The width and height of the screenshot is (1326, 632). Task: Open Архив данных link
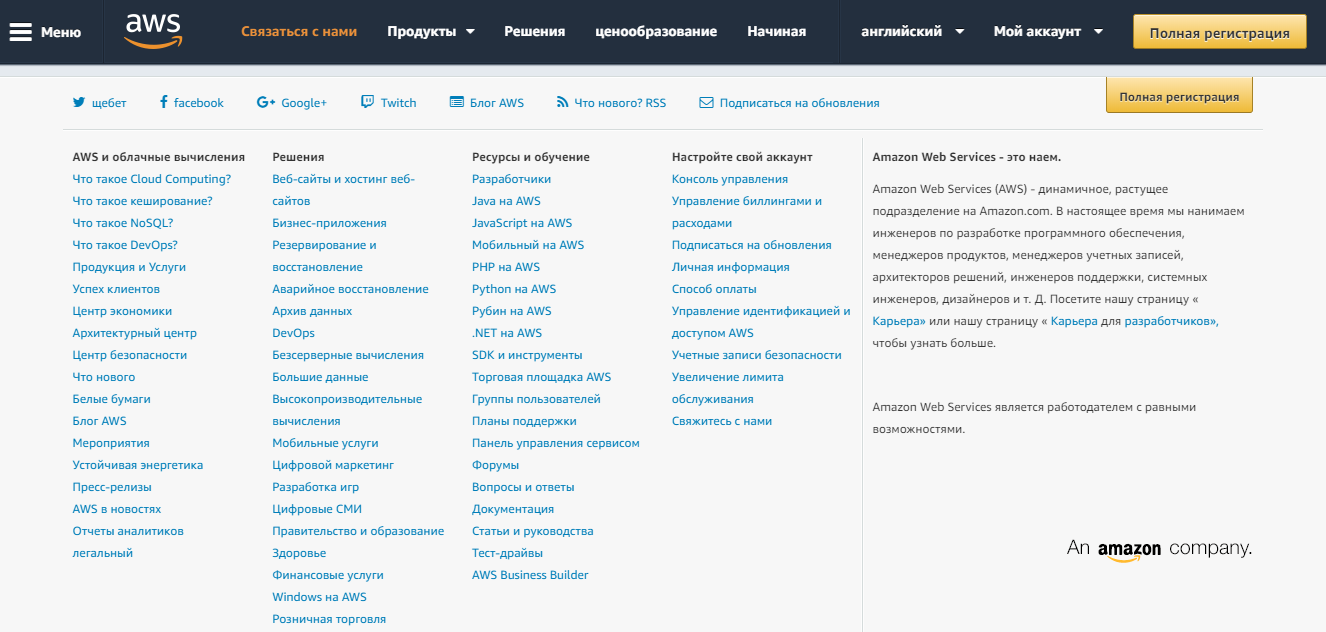coord(312,311)
